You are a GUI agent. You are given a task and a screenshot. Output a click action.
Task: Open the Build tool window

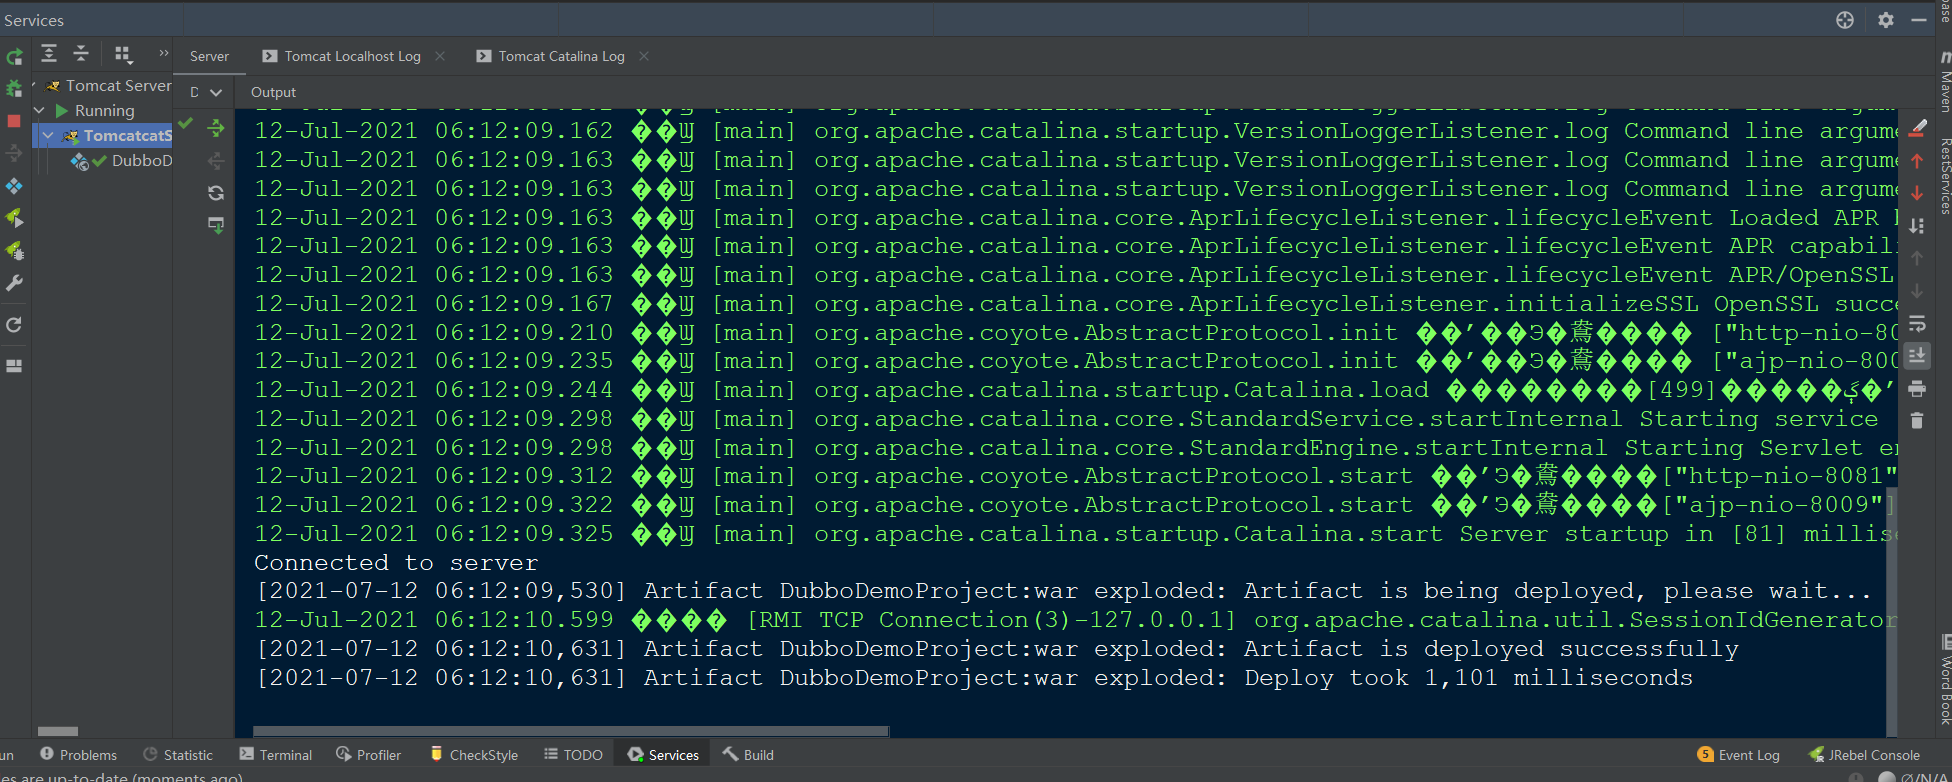(748, 755)
